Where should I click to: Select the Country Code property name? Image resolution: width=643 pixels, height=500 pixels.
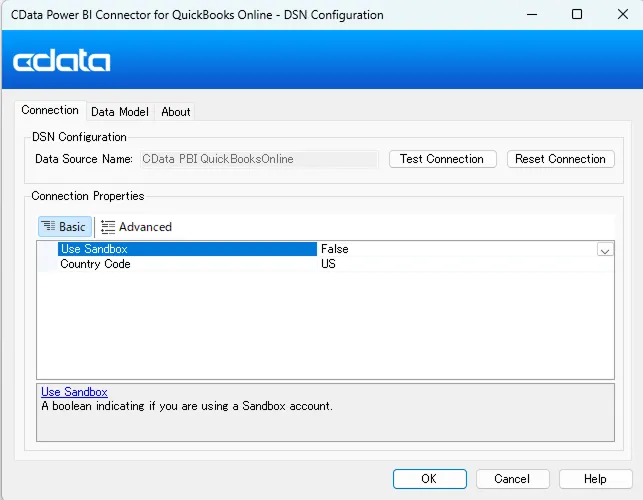(96, 264)
